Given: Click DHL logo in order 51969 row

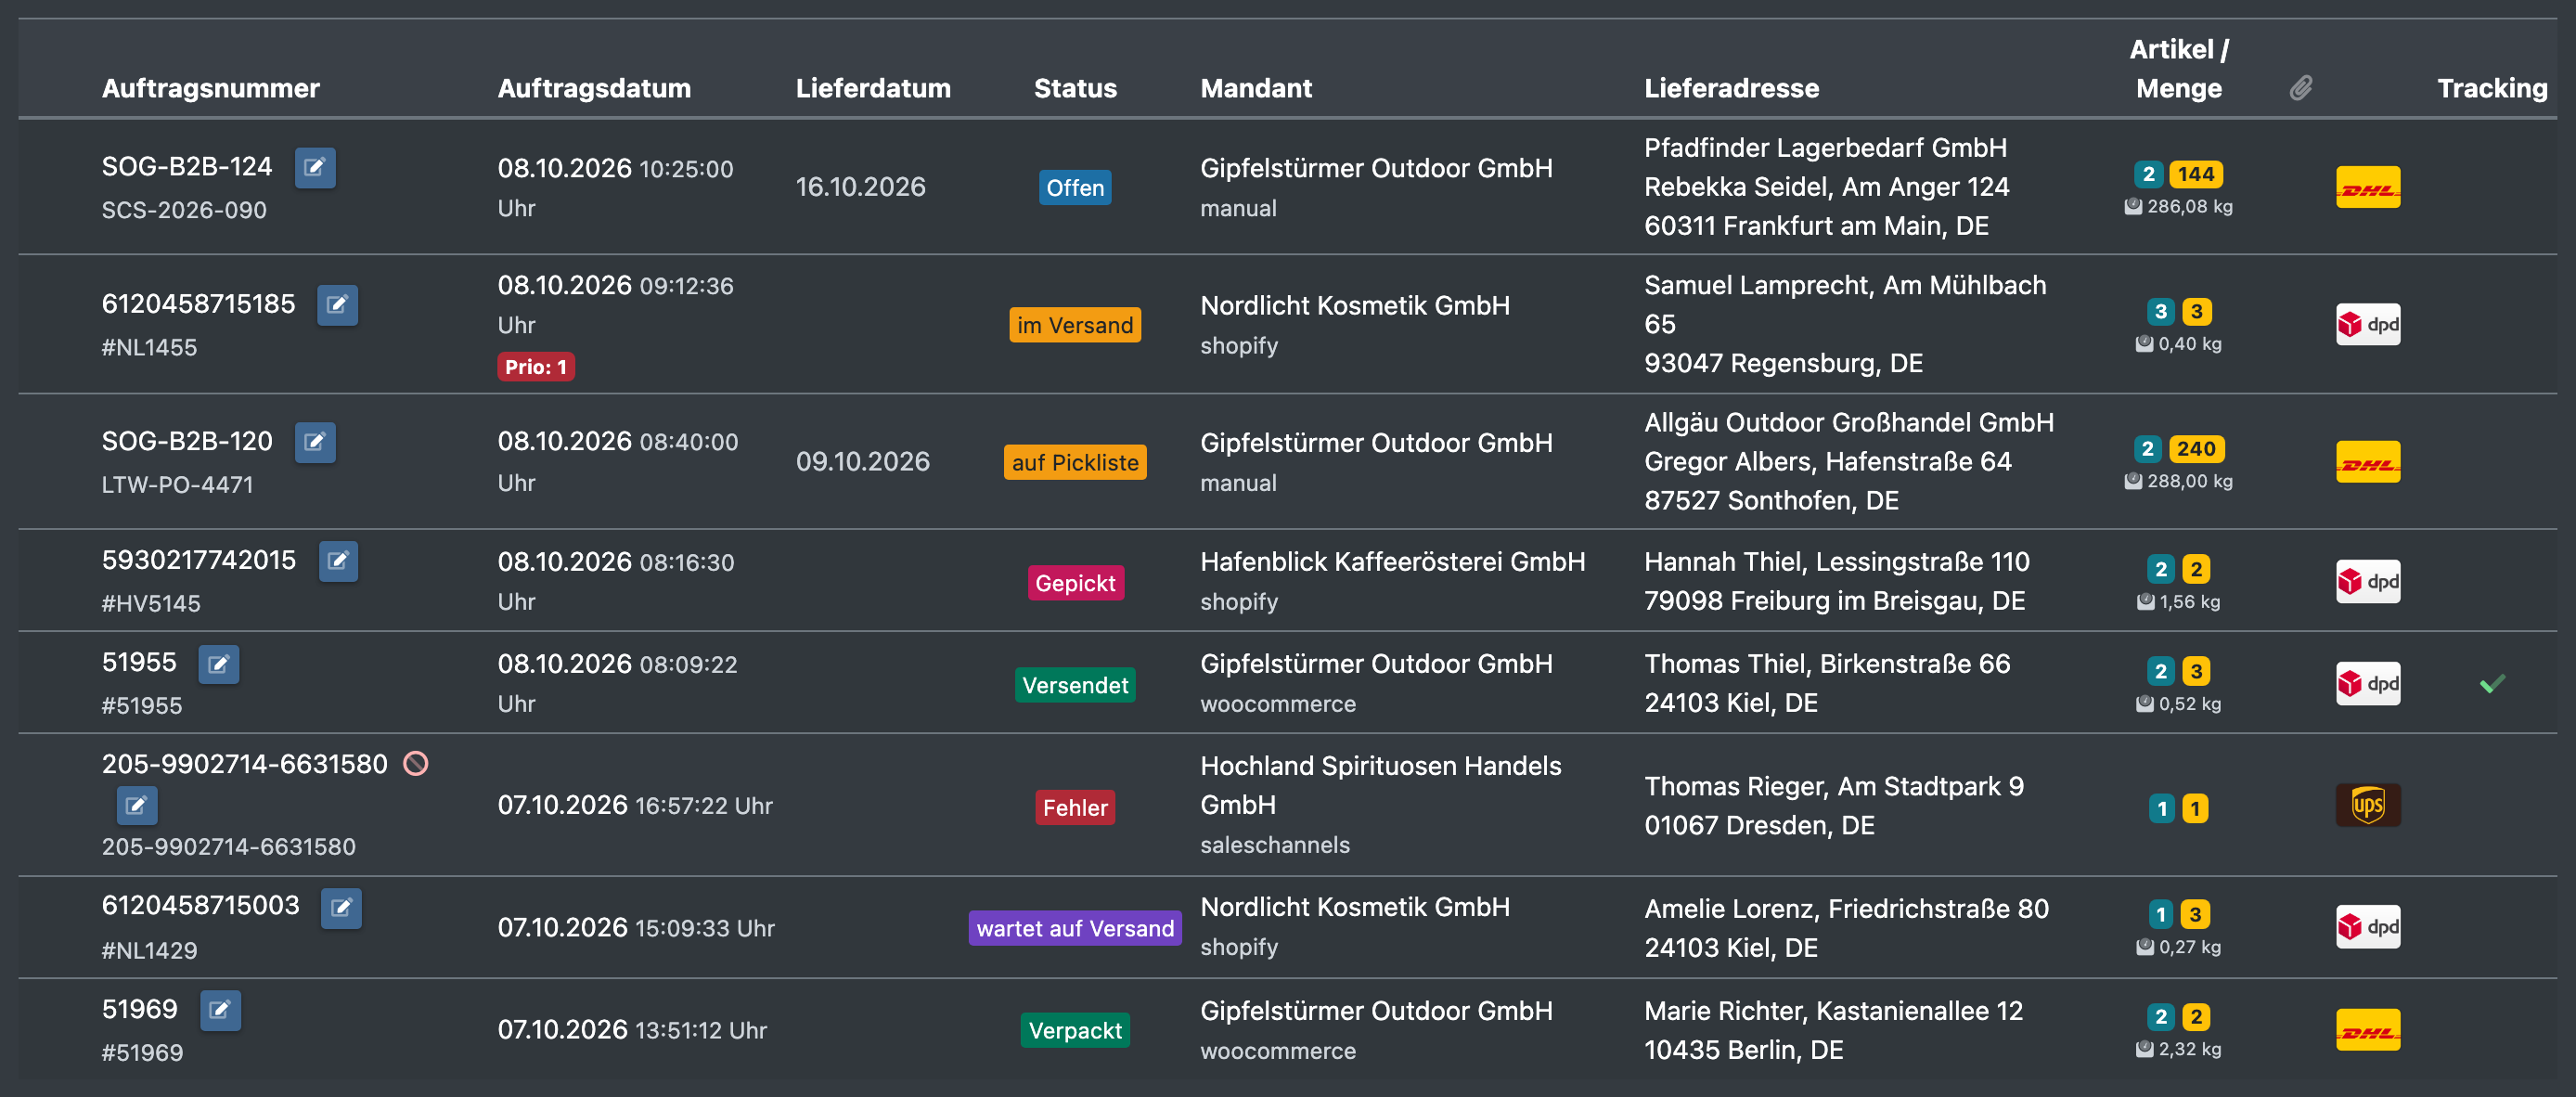Looking at the screenshot, I should pyautogui.click(x=2368, y=1030).
